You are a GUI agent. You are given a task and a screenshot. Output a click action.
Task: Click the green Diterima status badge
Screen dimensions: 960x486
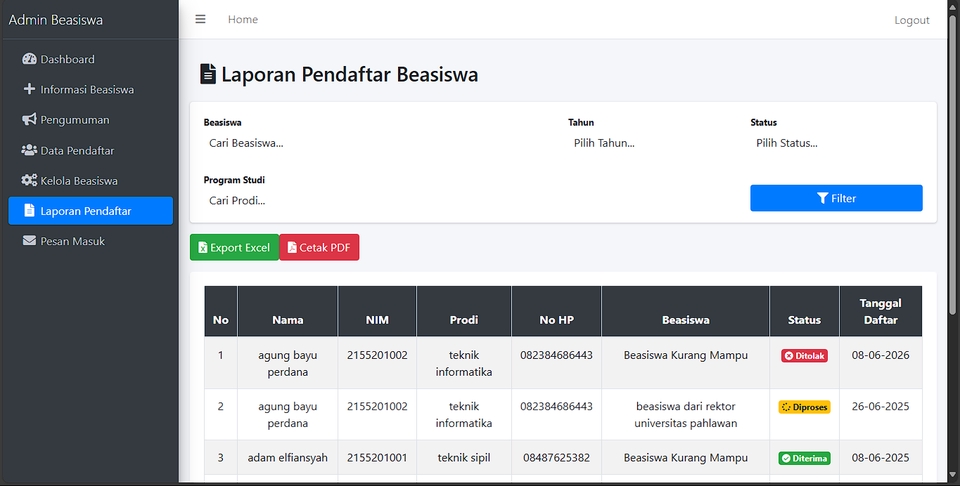pyautogui.click(x=804, y=458)
